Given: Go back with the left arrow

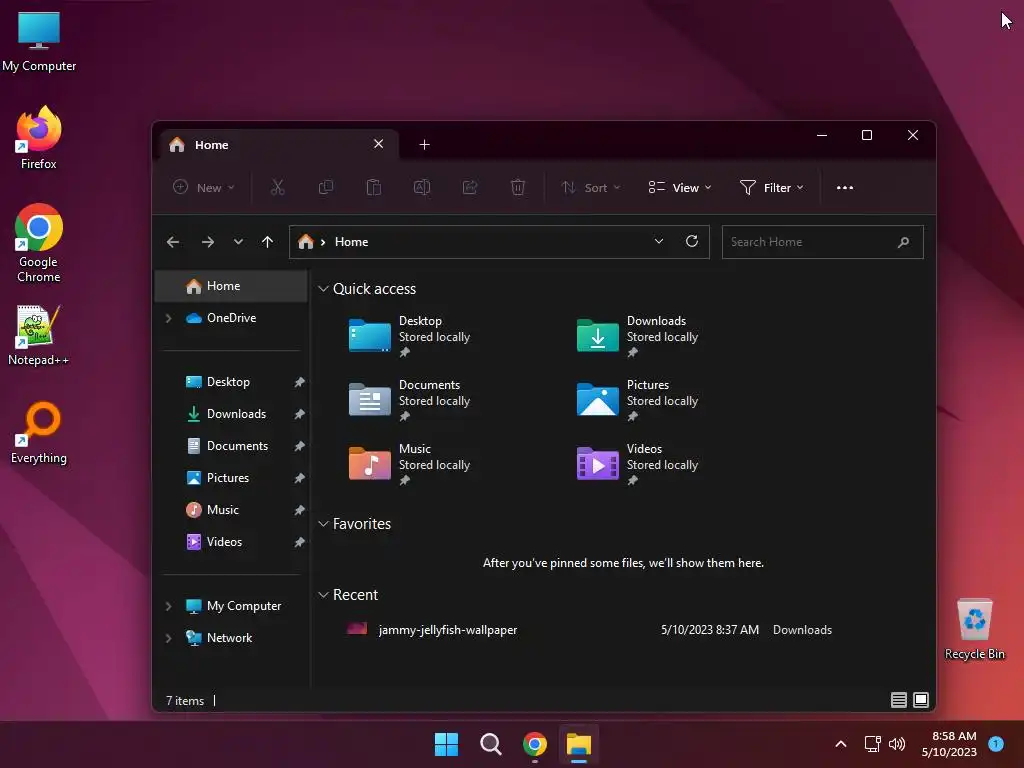Looking at the screenshot, I should coord(173,242).
